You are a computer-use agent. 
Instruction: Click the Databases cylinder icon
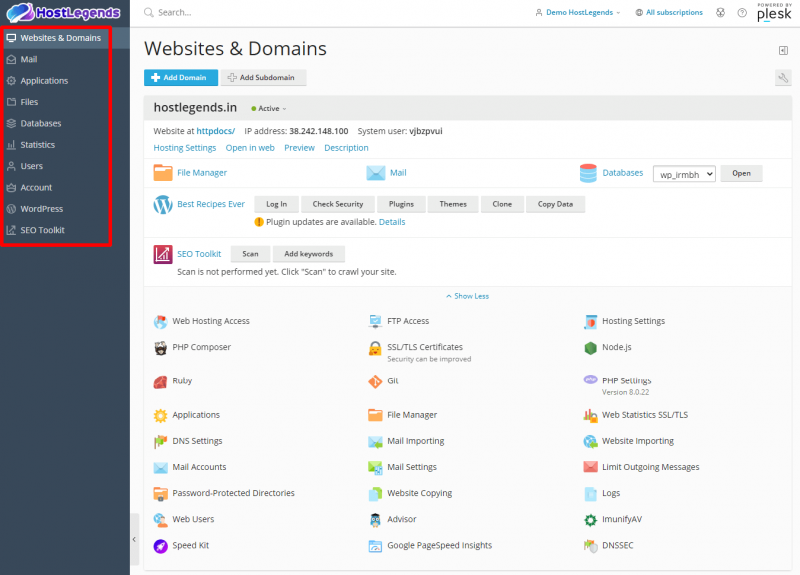588,173
